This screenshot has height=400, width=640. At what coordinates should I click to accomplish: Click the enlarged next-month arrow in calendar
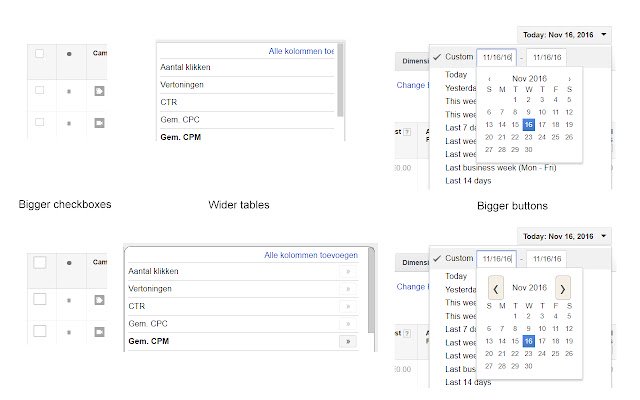click(x=562, y=289)
